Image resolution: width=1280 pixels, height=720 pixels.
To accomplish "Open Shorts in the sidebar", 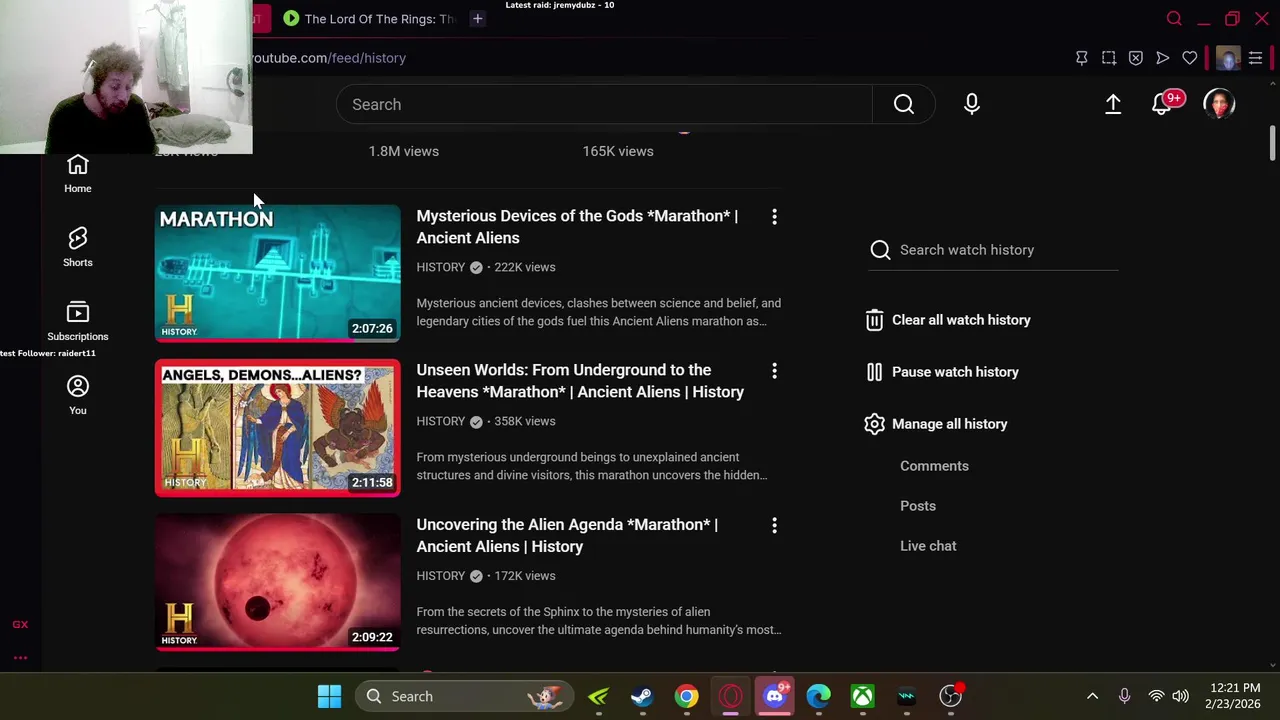I will (x=77, y=247).
